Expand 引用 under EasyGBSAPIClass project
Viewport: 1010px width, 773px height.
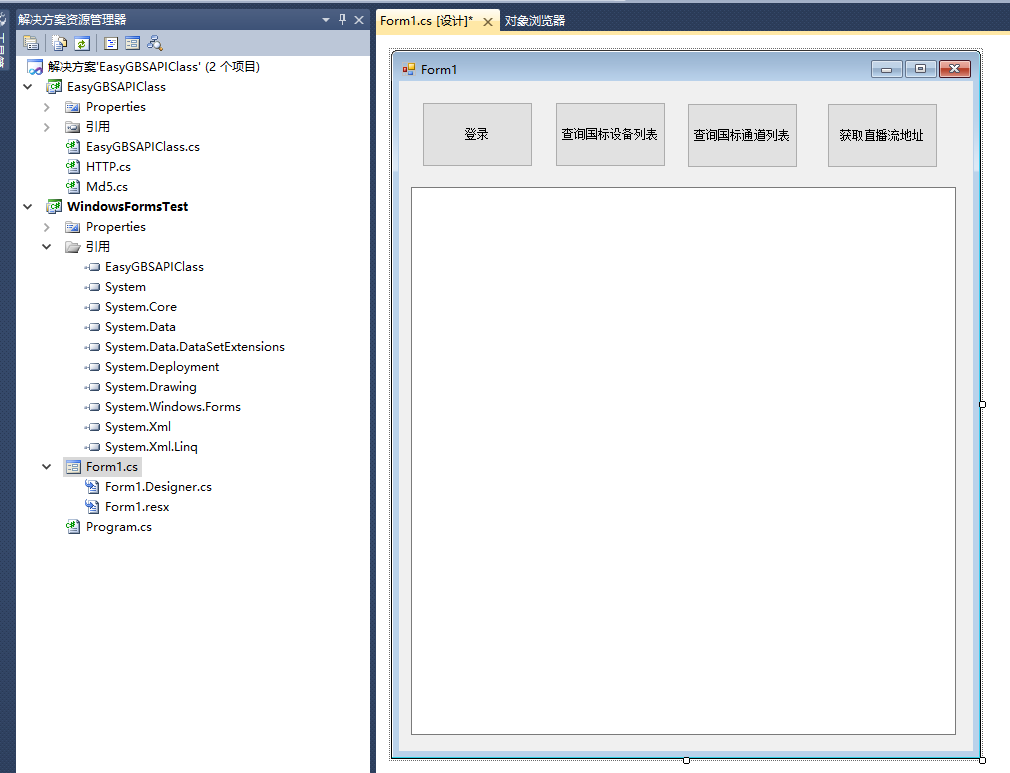[x=46, y=127]
